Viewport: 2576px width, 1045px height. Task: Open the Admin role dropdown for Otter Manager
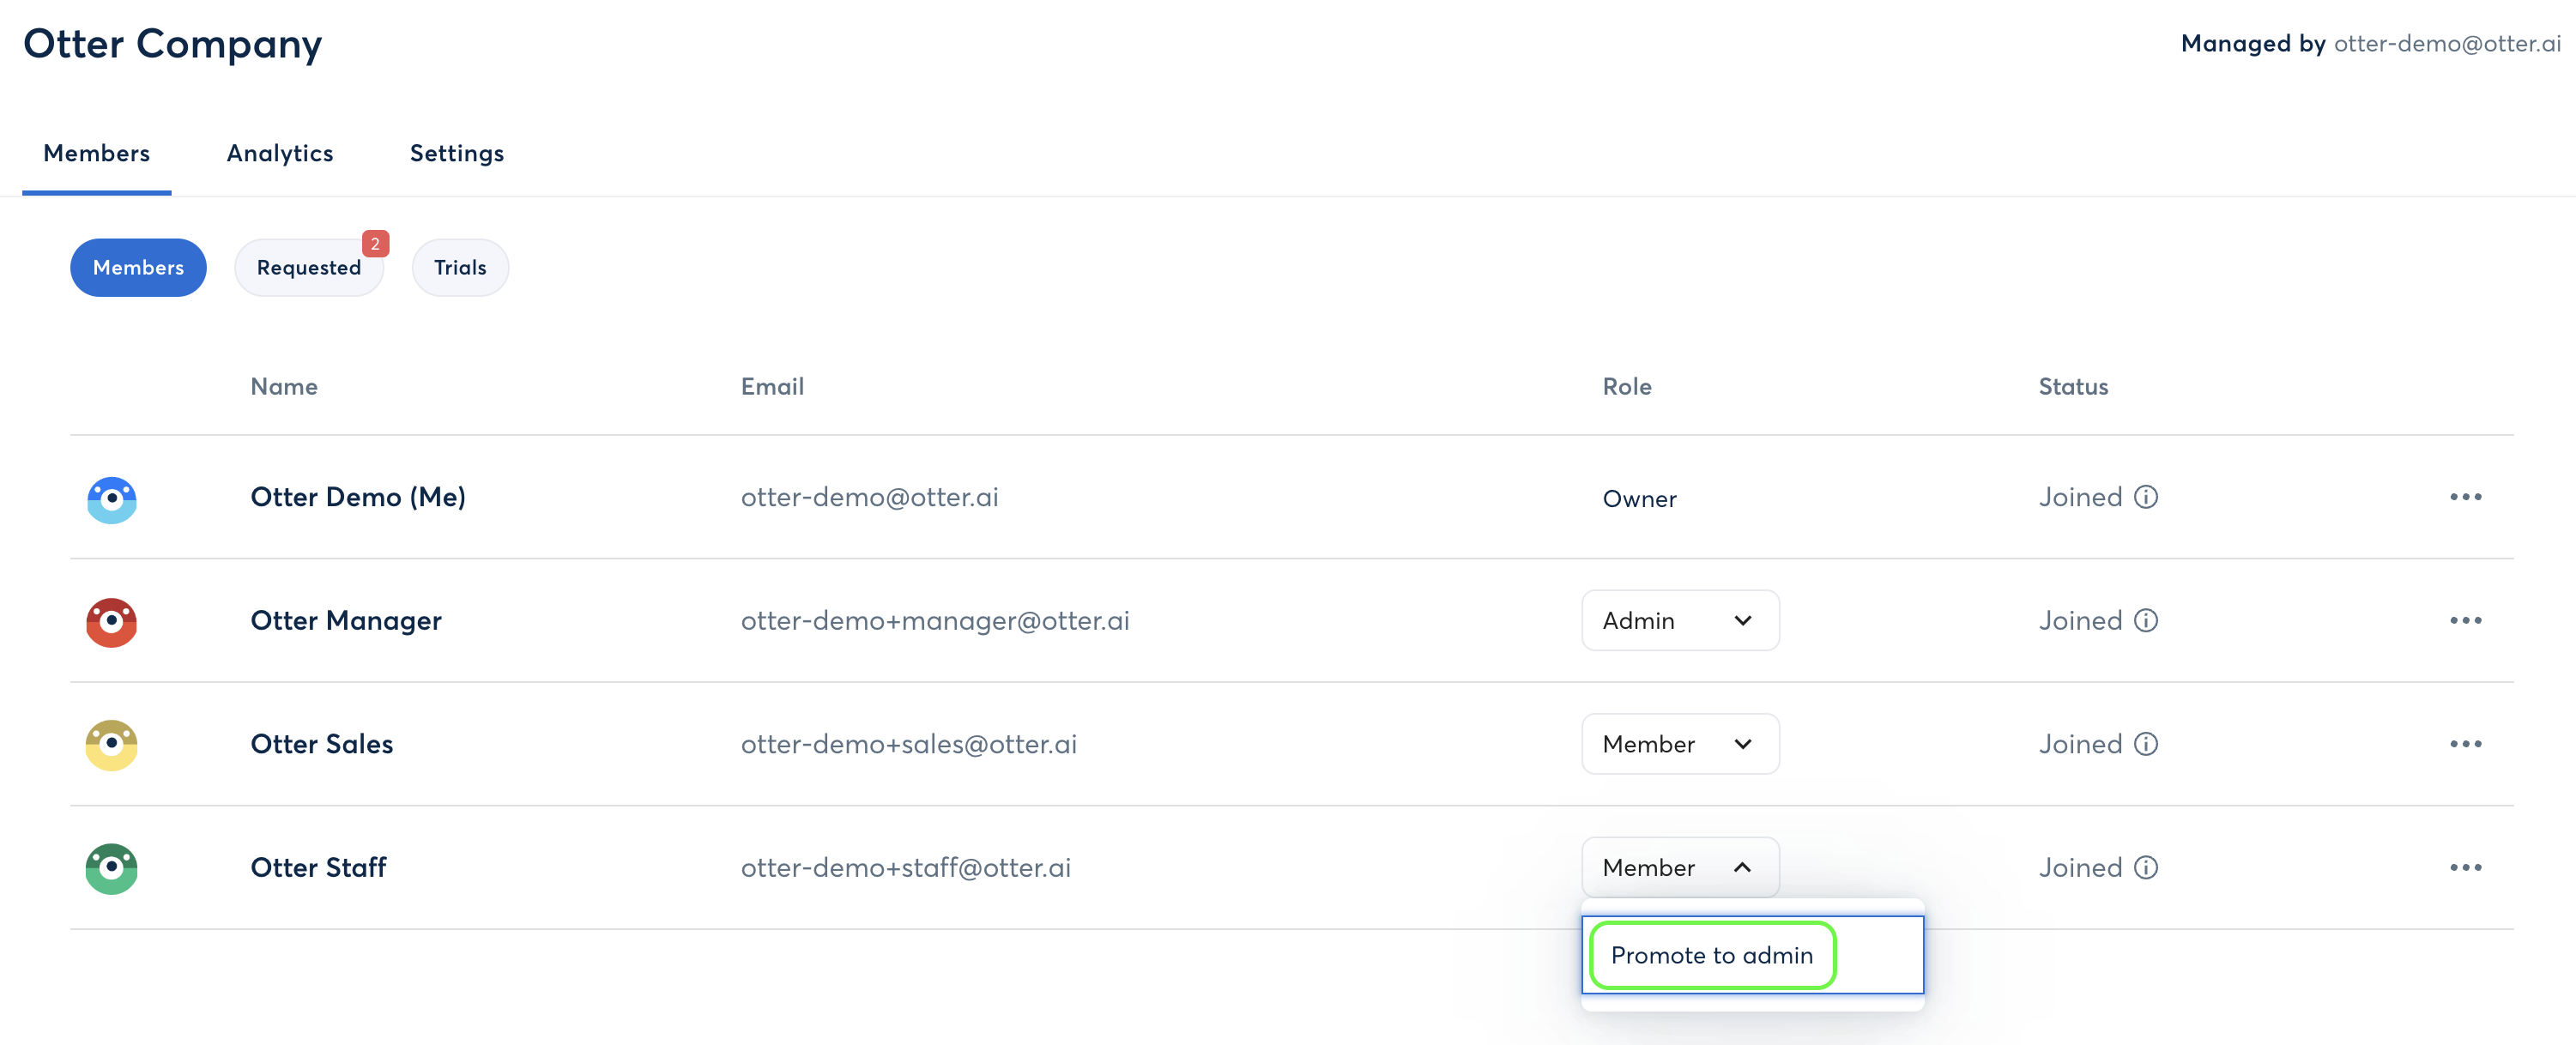click(1680, 620)
